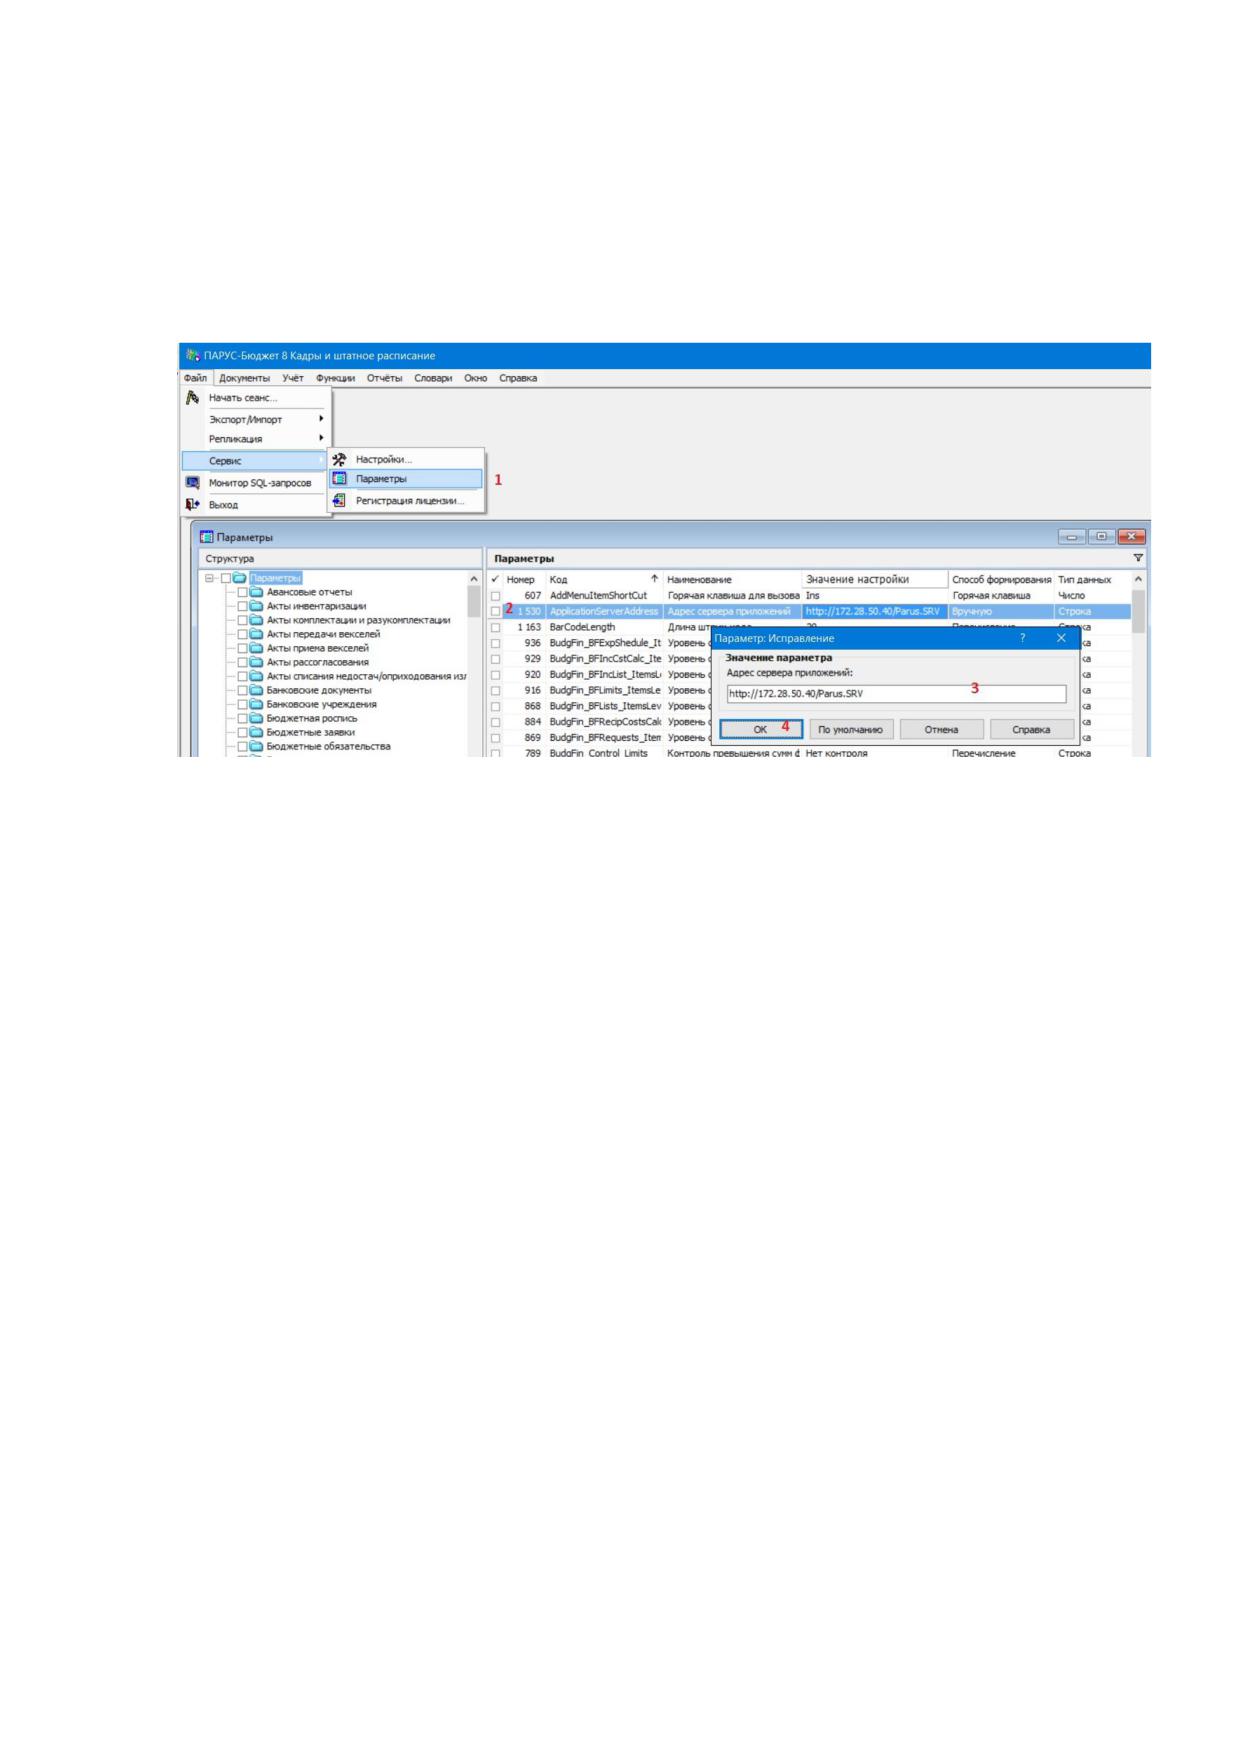Click the folder icon of Банковские документы
The width and height of the screenshot is (1240, 1754).
click(257, 690)
